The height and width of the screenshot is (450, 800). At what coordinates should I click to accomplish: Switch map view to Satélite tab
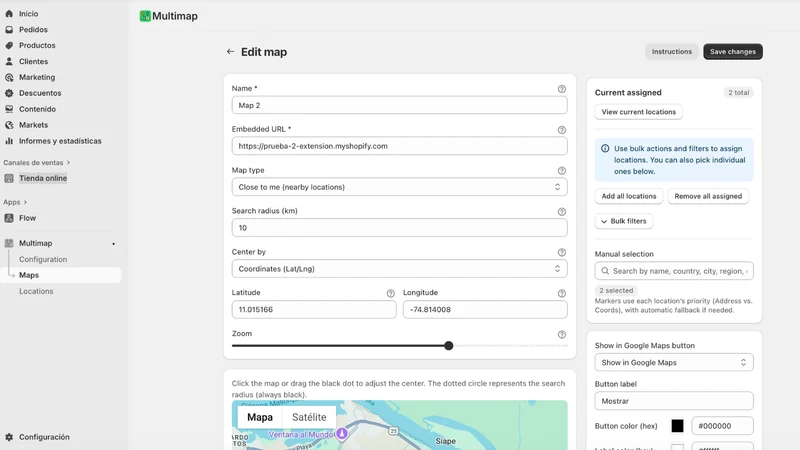click(x=309, y=417)
